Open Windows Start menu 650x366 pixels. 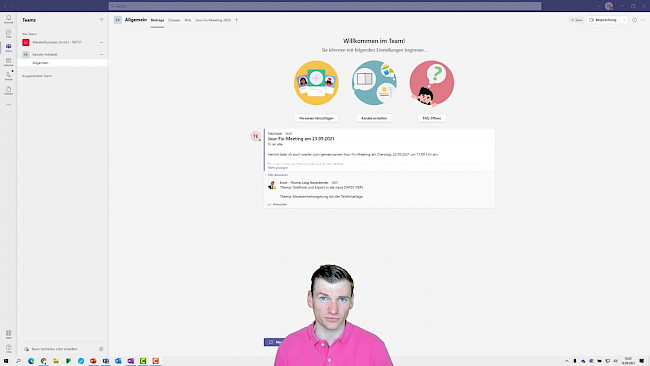[x=6, y=361]
